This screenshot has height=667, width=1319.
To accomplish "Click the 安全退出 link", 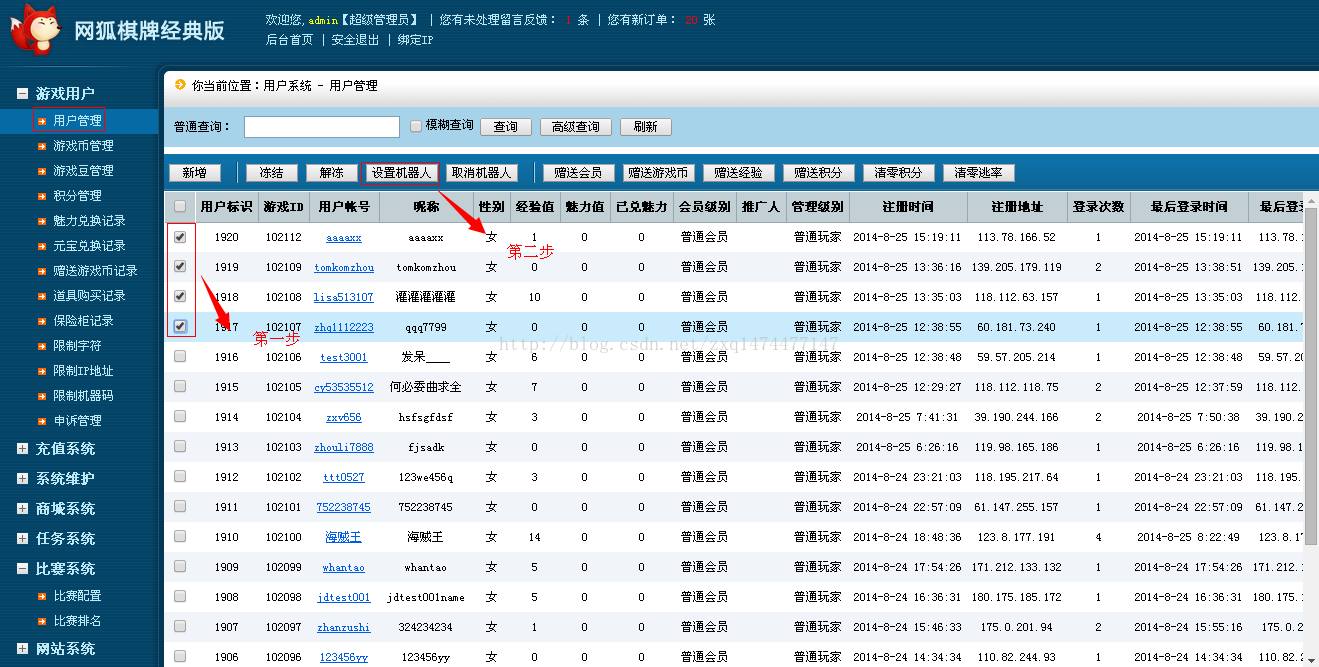I will (355, 40).
